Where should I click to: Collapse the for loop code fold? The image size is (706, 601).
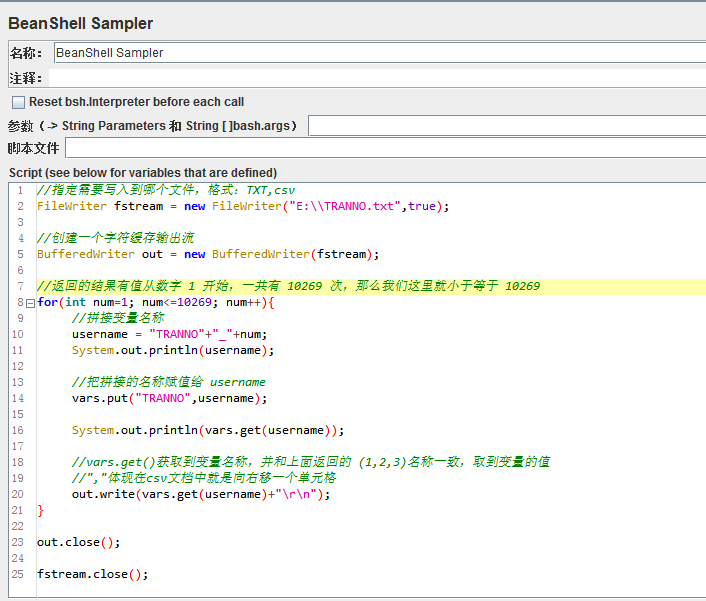click(x=30, y=303)
